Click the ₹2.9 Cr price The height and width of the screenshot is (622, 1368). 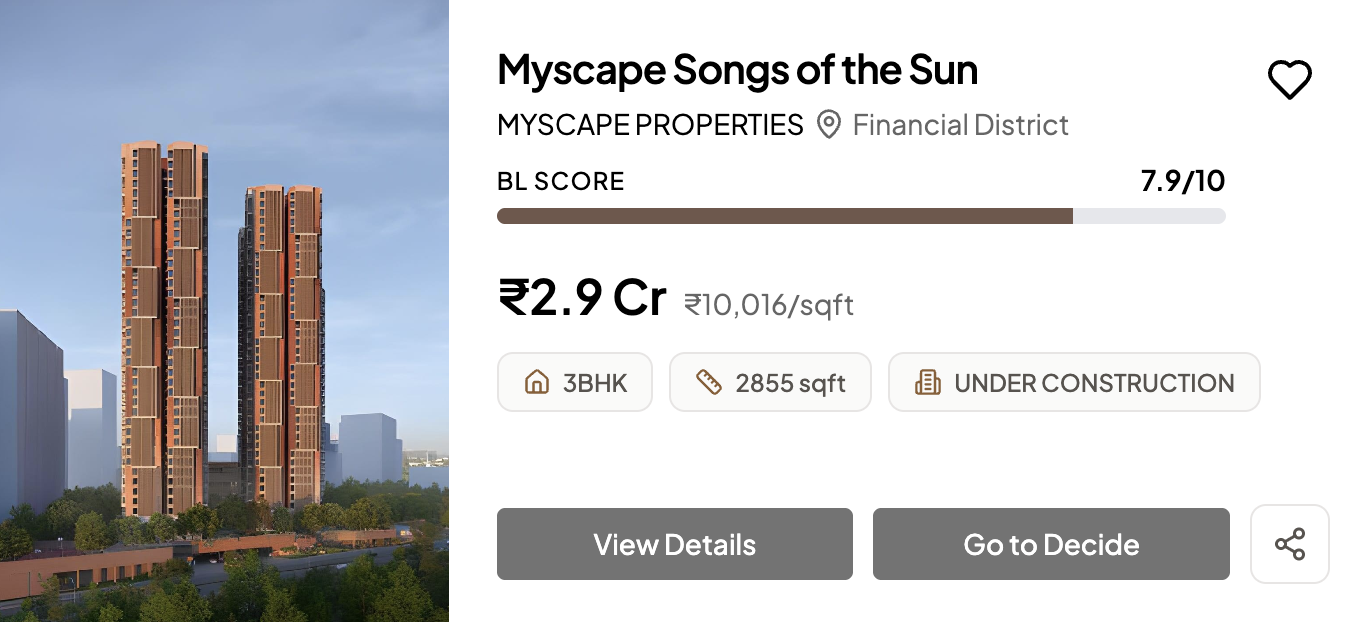pos(582,297)
